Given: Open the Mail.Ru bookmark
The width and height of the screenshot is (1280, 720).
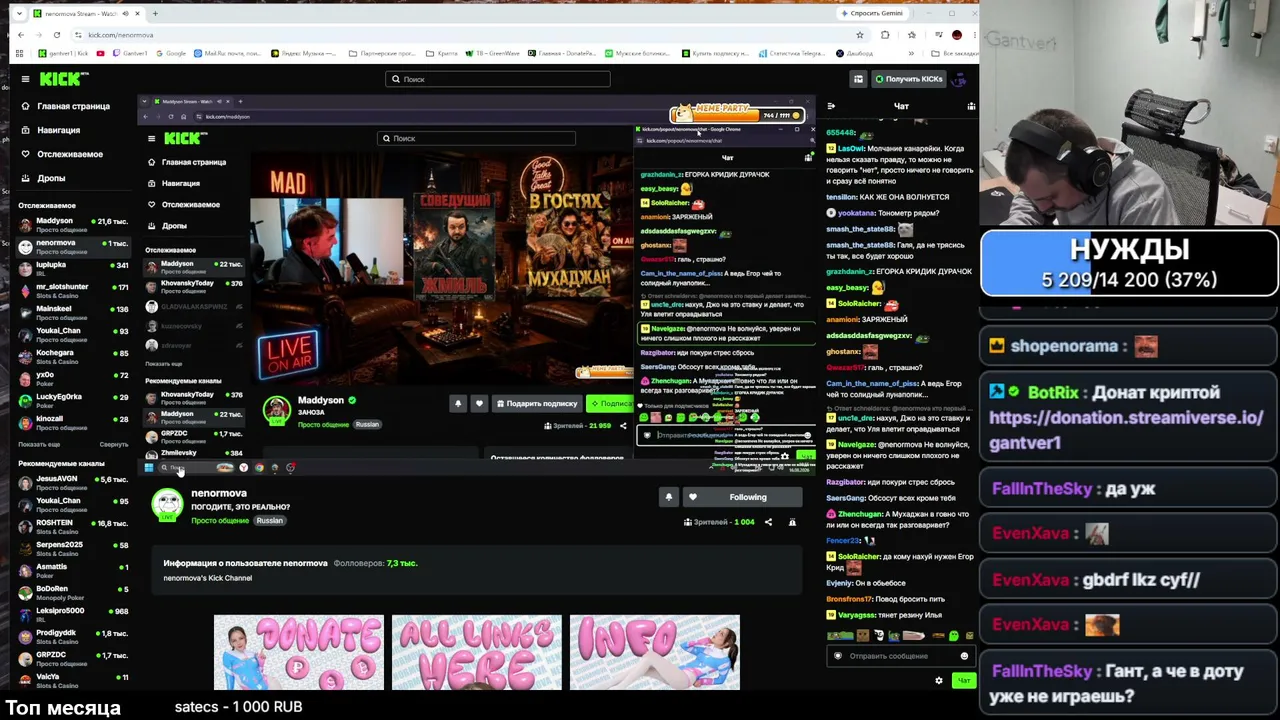Looking at the screenshot, I should tap(228, 53).
